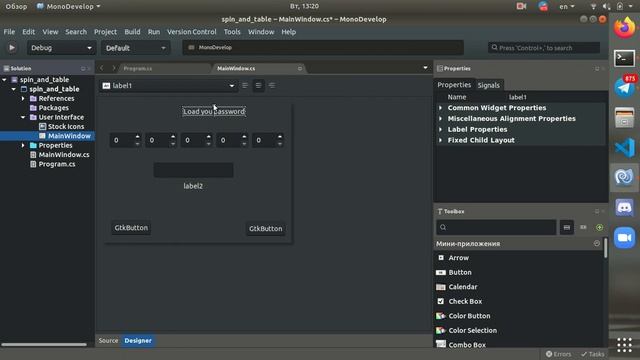
Task: Show the Errors pad in status bar
Action: 559,354
